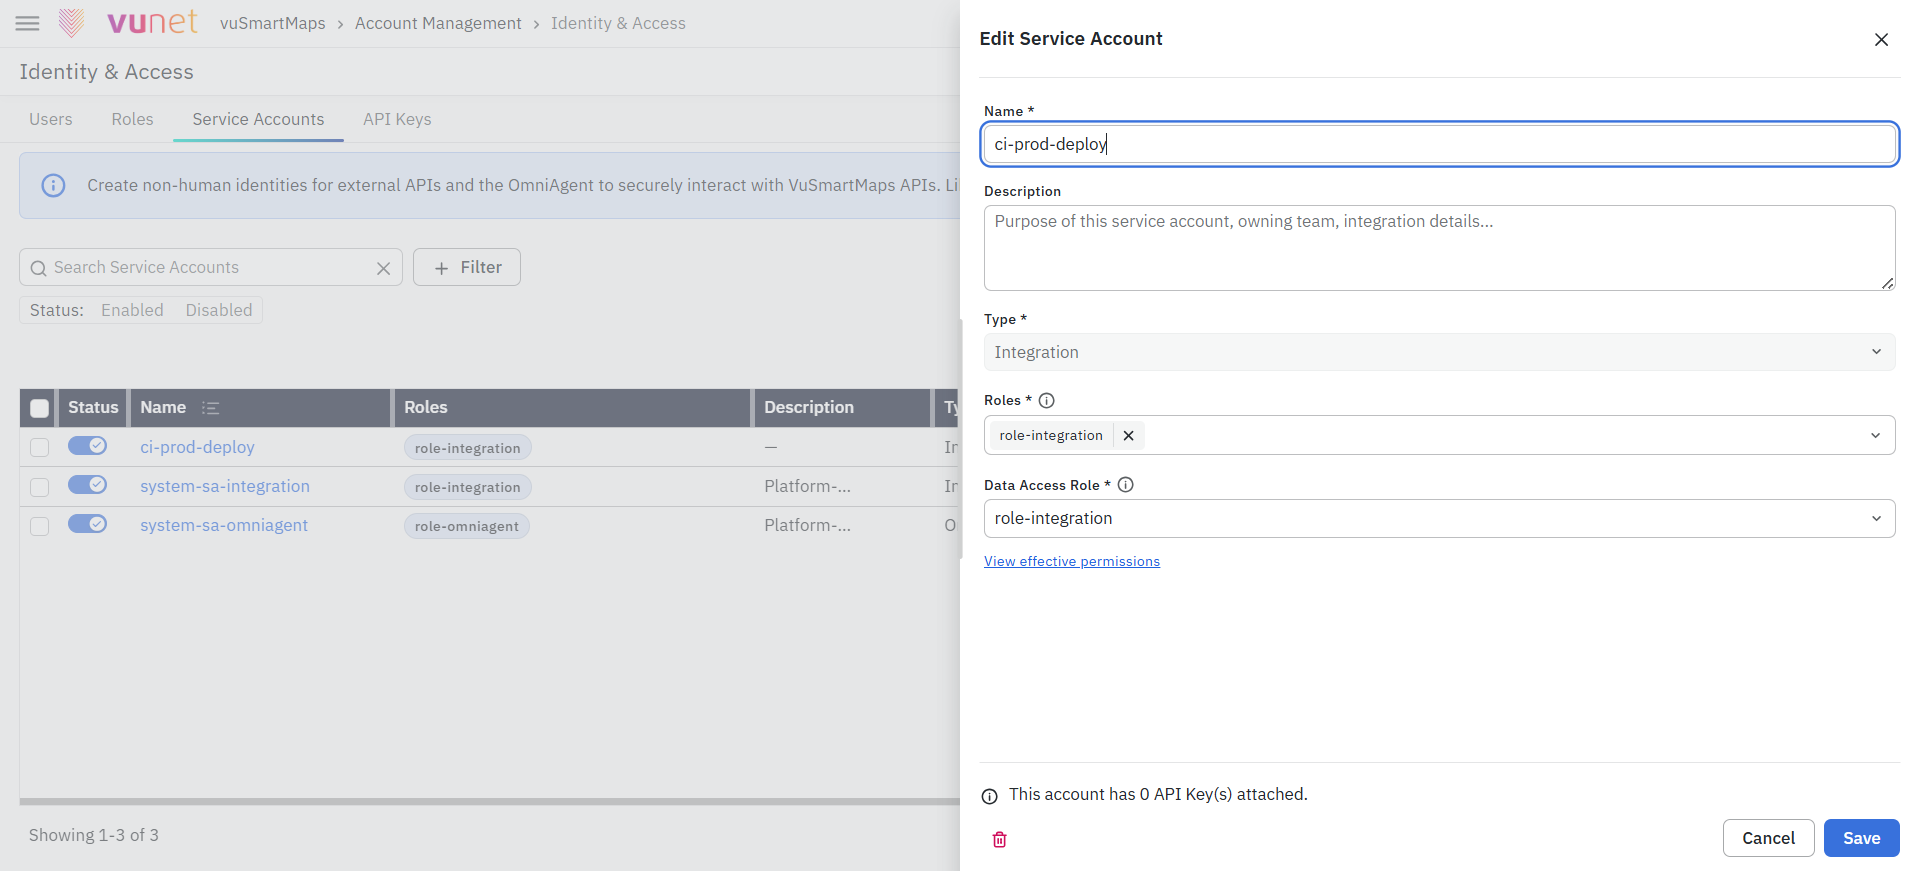
Task: Click the info icon in the banner
Action: pyautogui.click(x=53, y=185)
